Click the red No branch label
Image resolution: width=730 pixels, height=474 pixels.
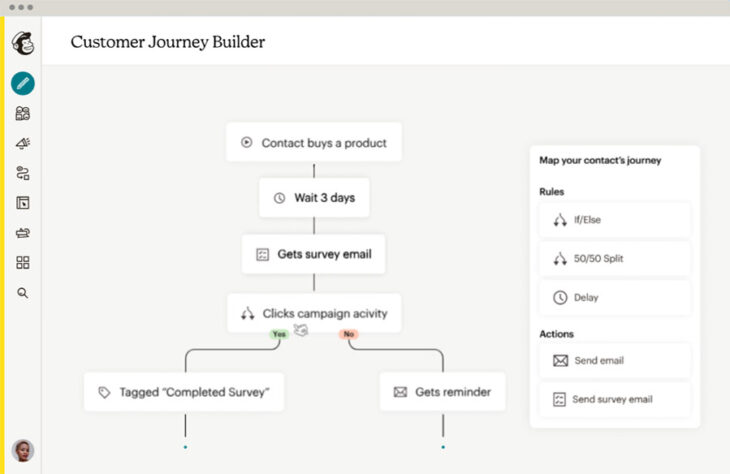(x=348, y=334)
